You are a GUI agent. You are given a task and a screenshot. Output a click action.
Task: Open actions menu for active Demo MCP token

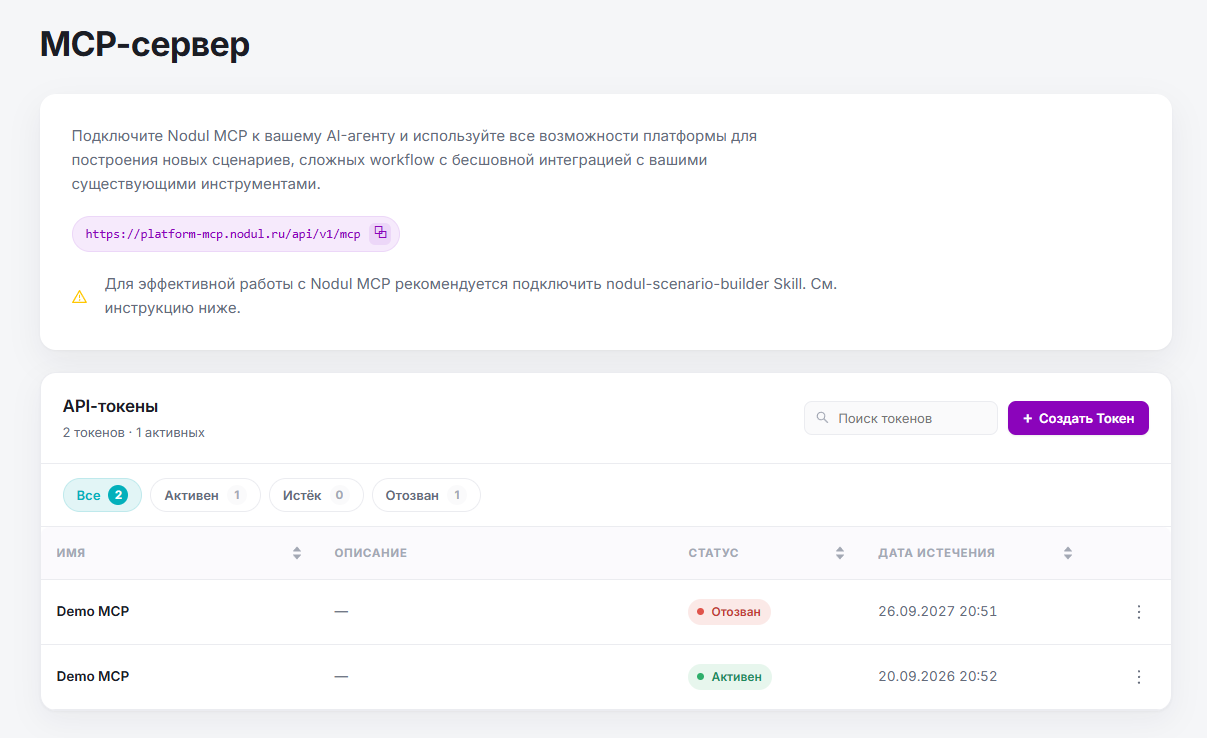(x=1138, y=677)
